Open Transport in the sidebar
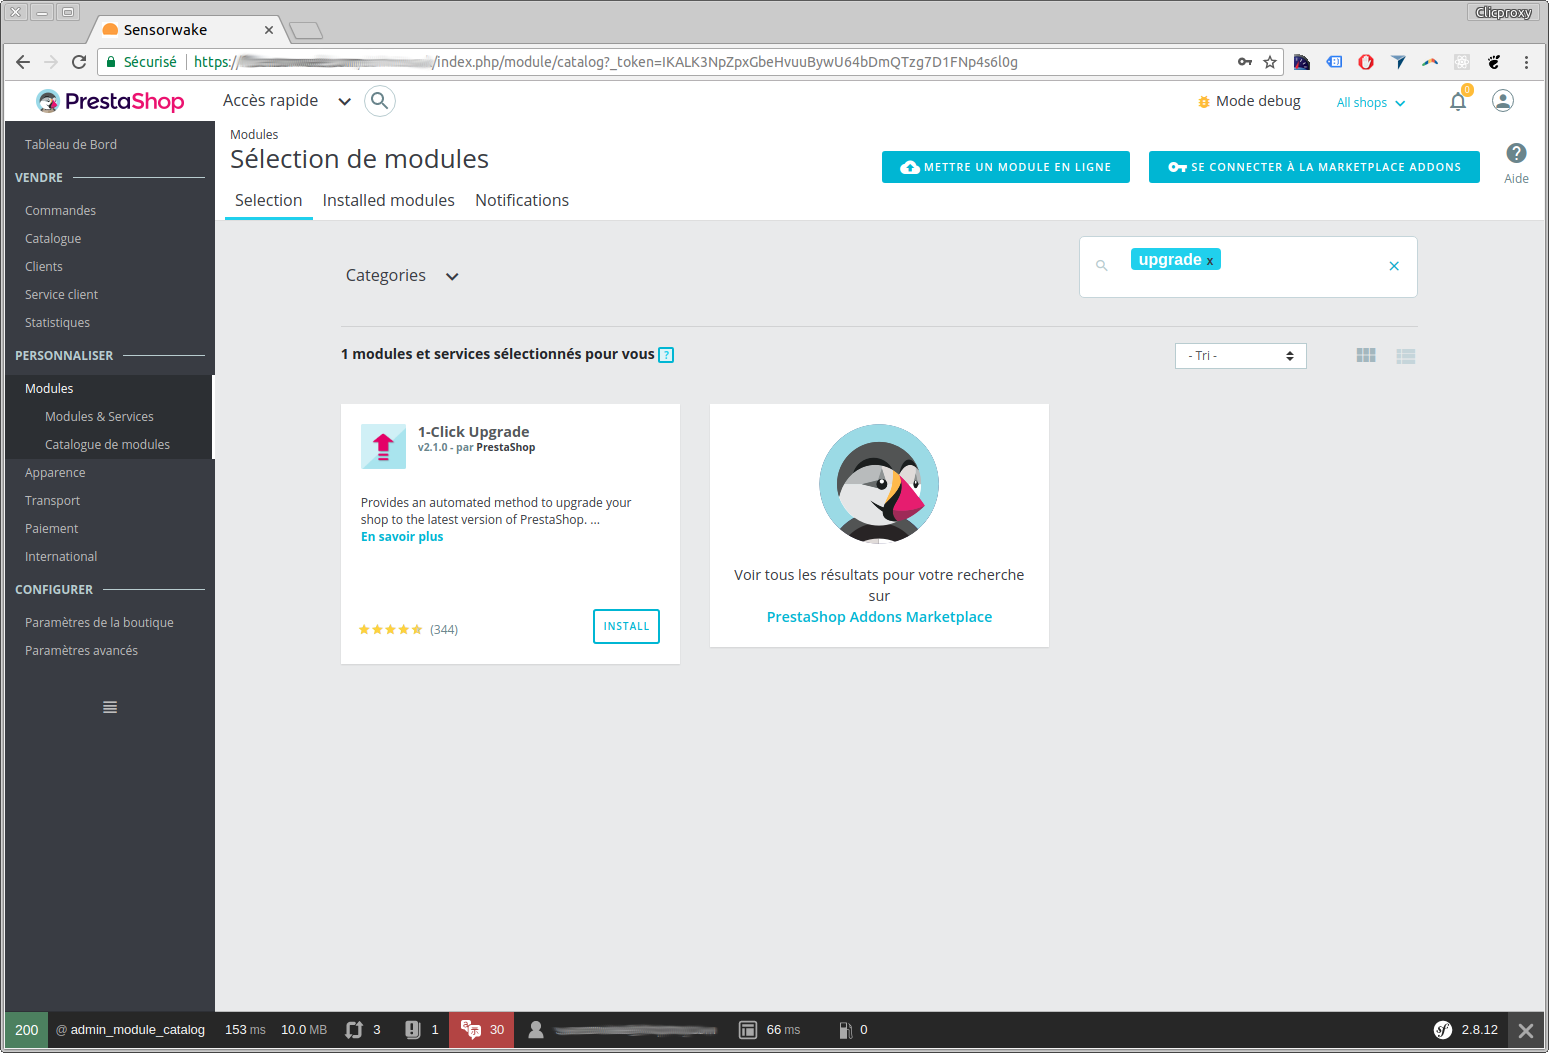The height and width of the screenshot is (1053, 1549). point(52,501)
